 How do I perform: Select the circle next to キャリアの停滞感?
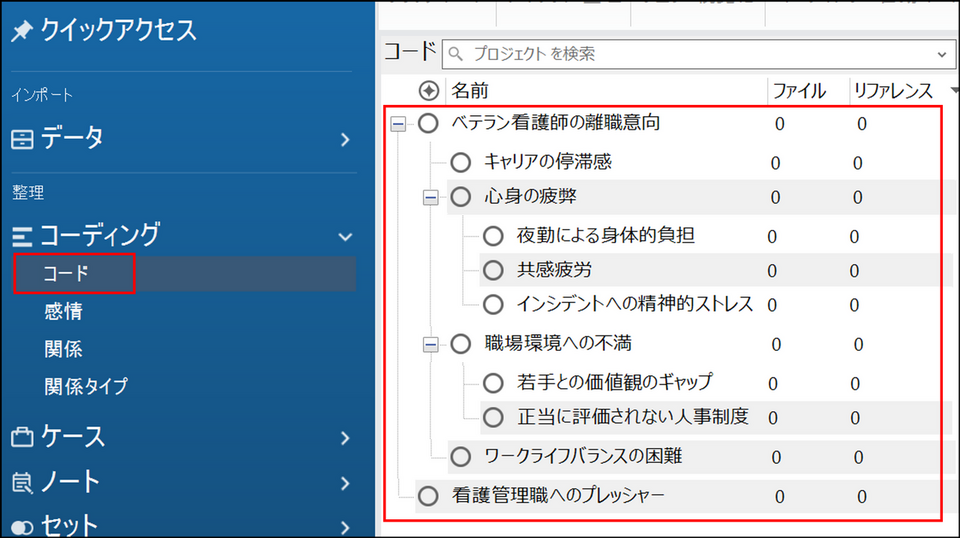coord(460,162)
